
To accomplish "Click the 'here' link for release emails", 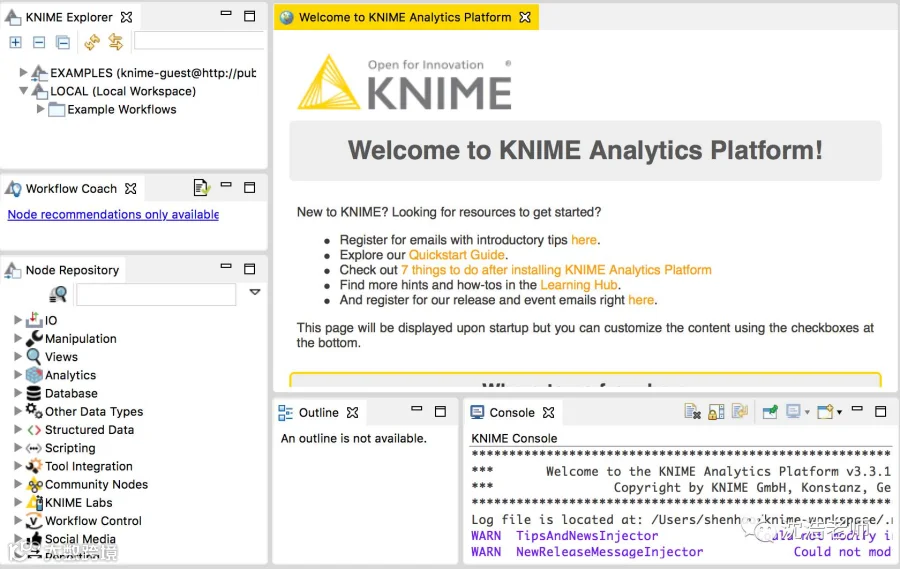I will click(x=641, y=299).
